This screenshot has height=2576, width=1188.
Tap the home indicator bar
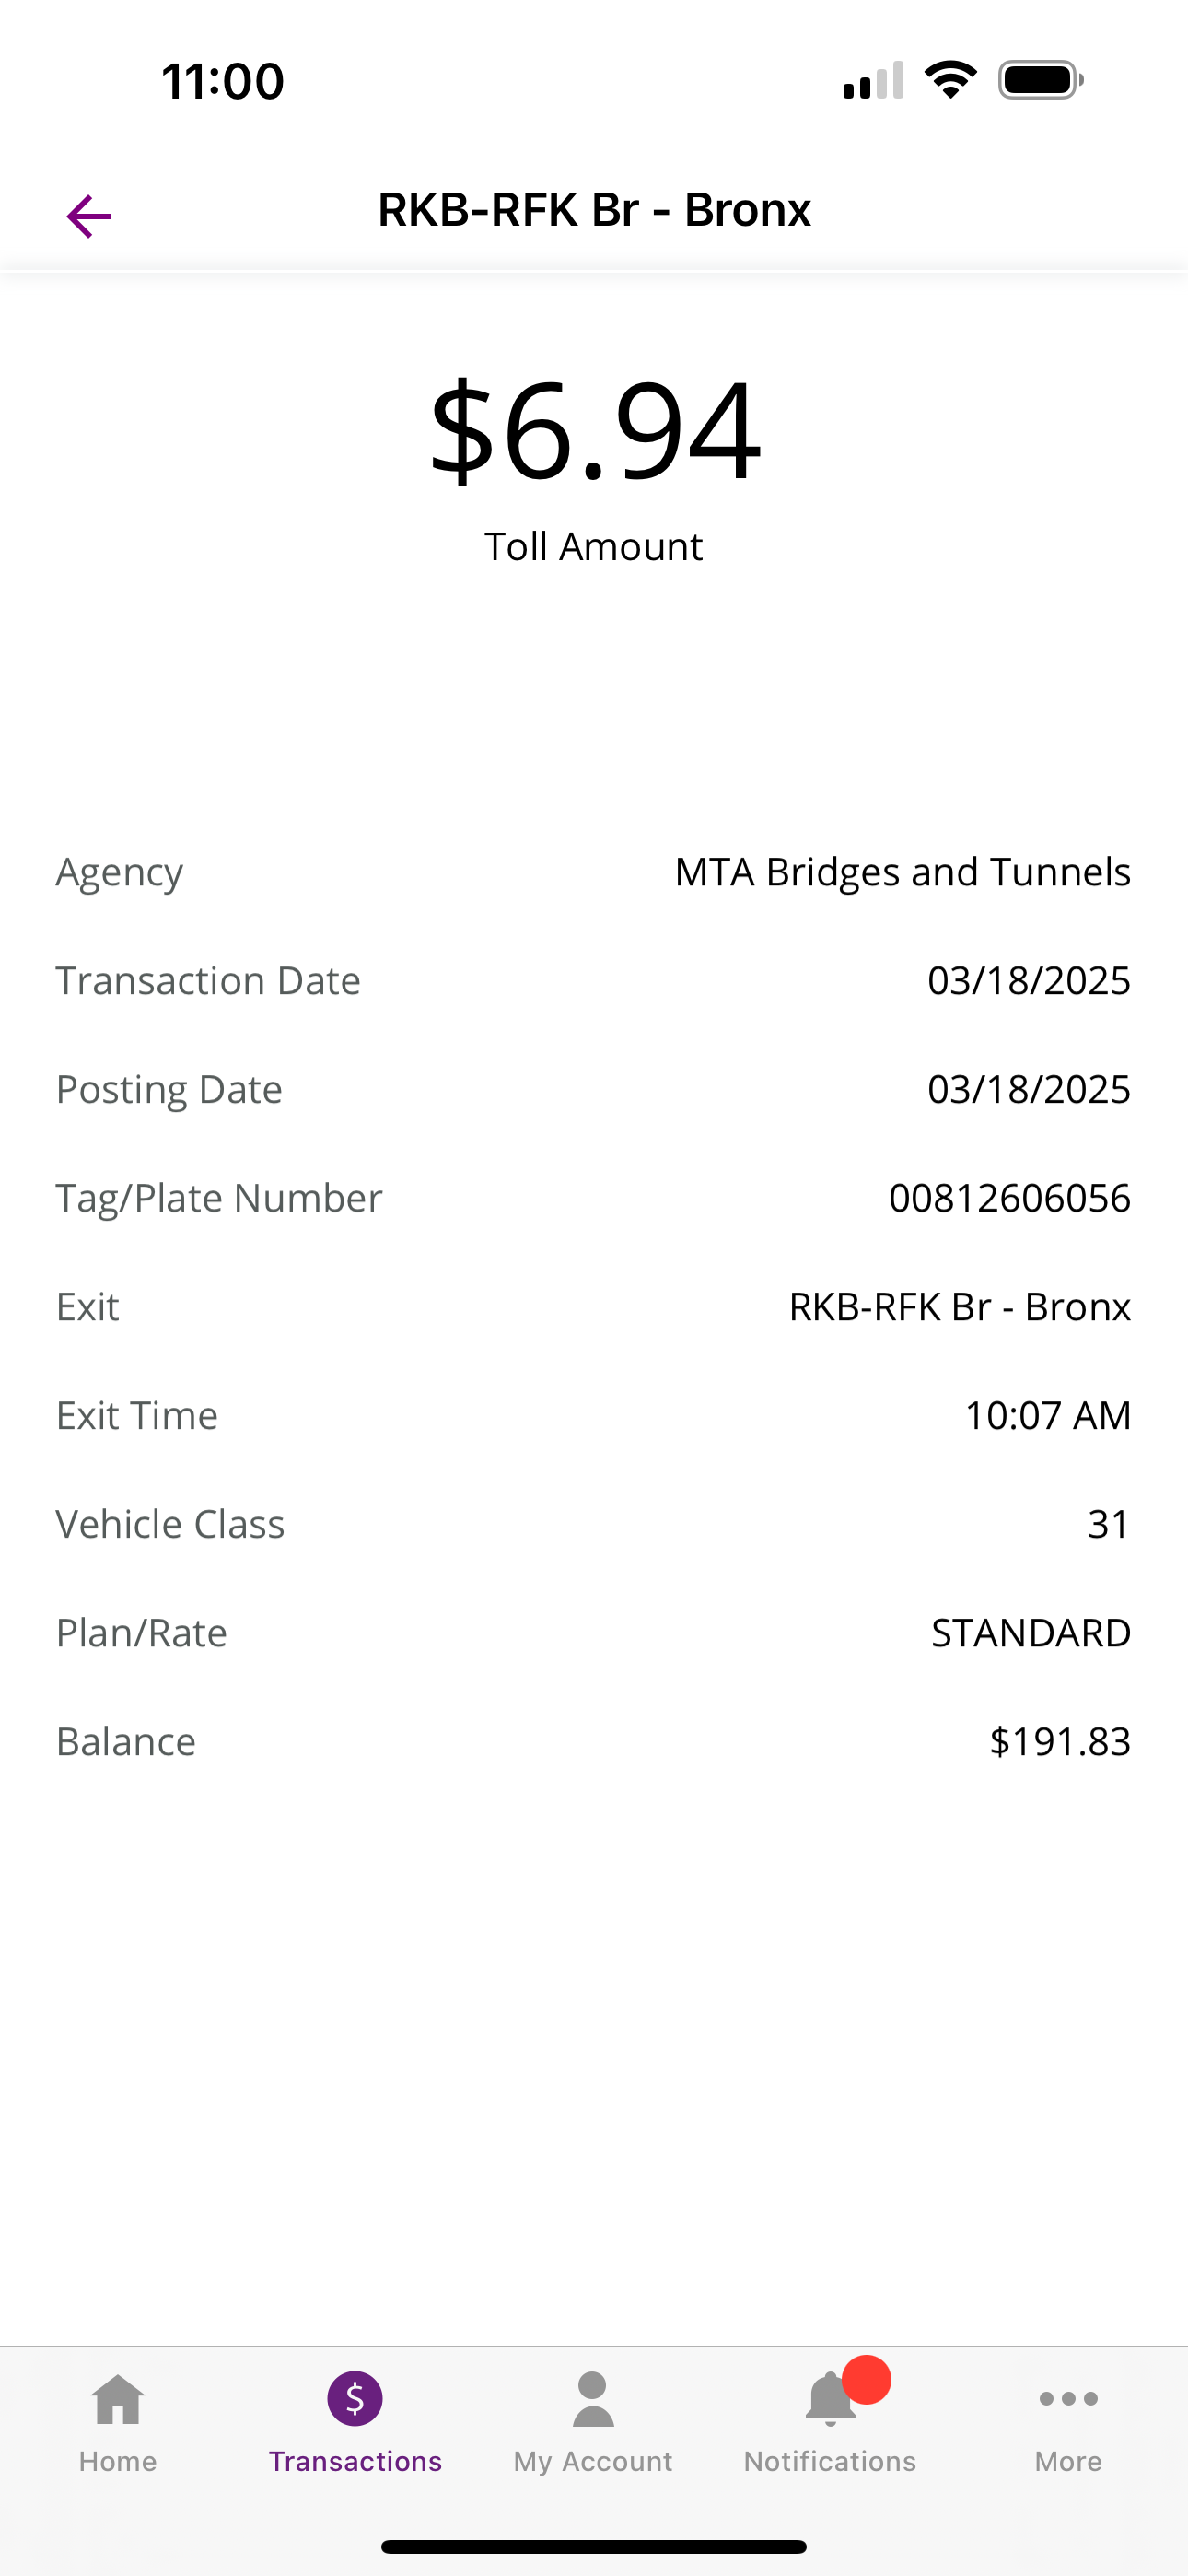coord(594,2546)
